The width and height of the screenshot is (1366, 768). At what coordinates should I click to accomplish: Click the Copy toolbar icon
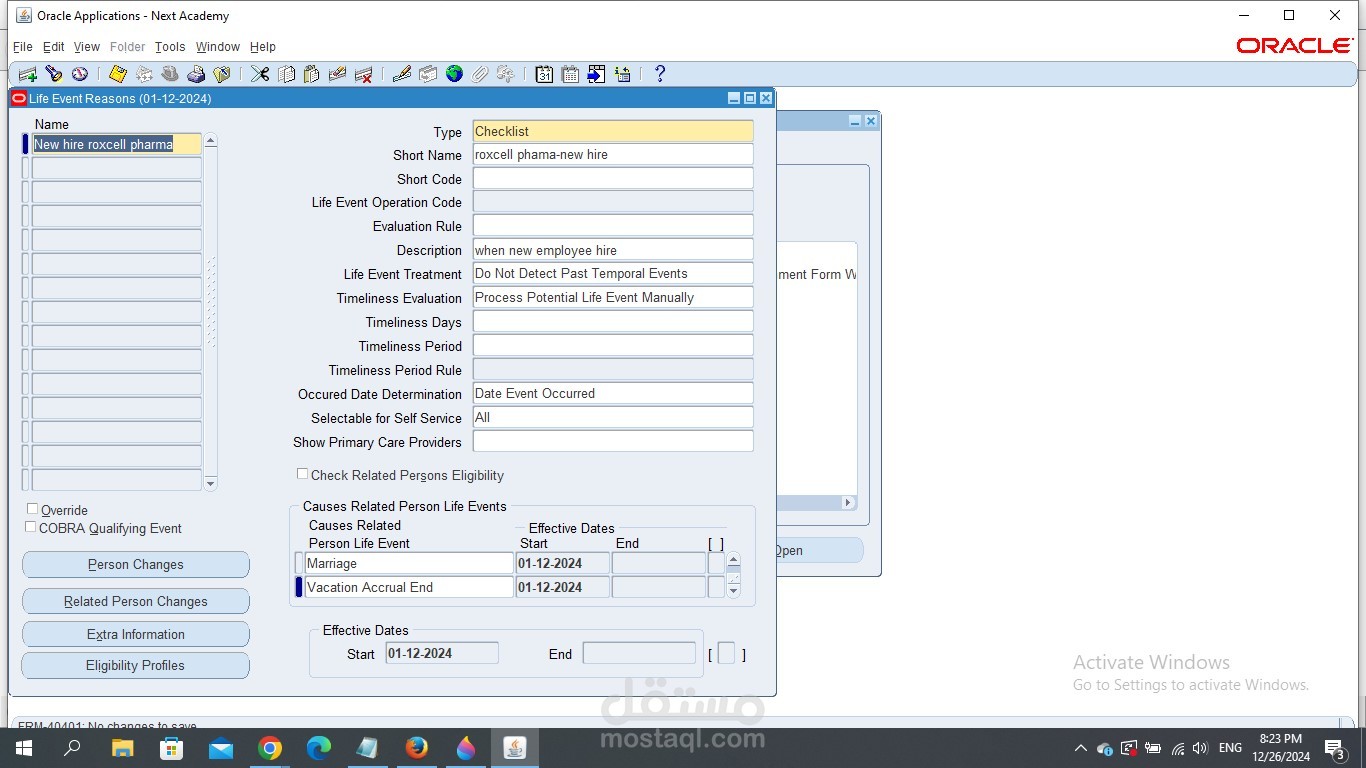pos(286,74)
